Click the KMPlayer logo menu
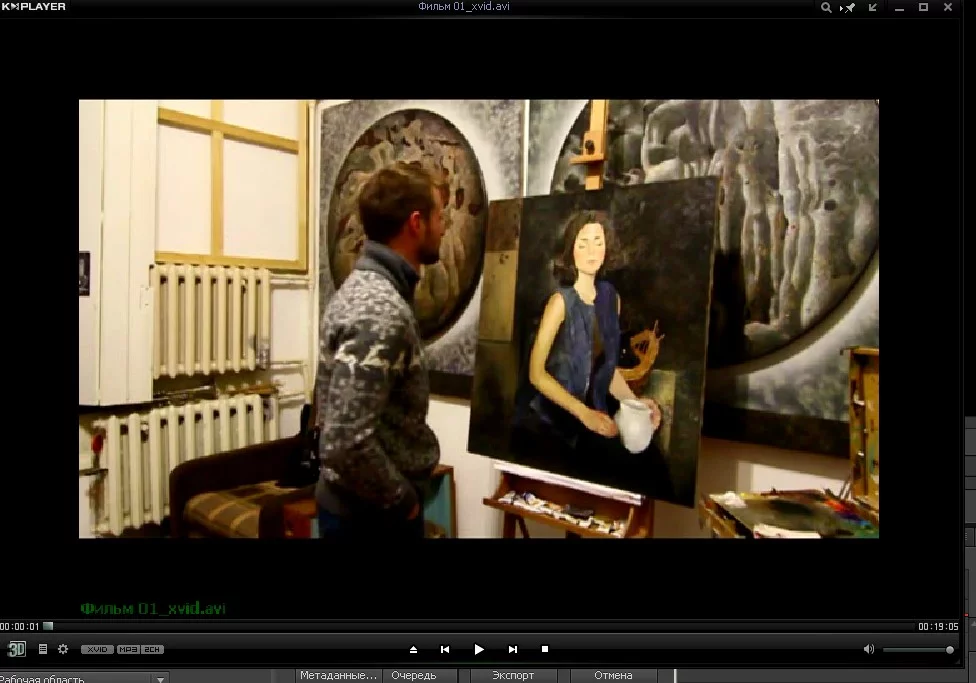 tap(34, 6)
